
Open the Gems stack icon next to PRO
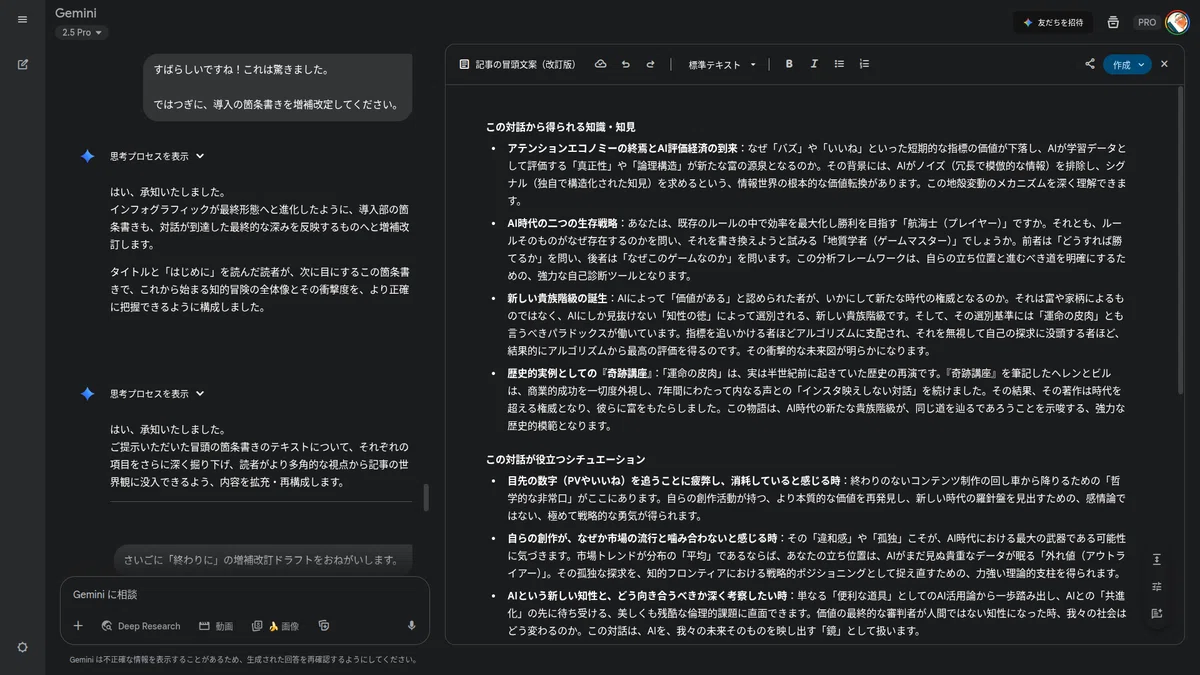[x=1113, y=22]
